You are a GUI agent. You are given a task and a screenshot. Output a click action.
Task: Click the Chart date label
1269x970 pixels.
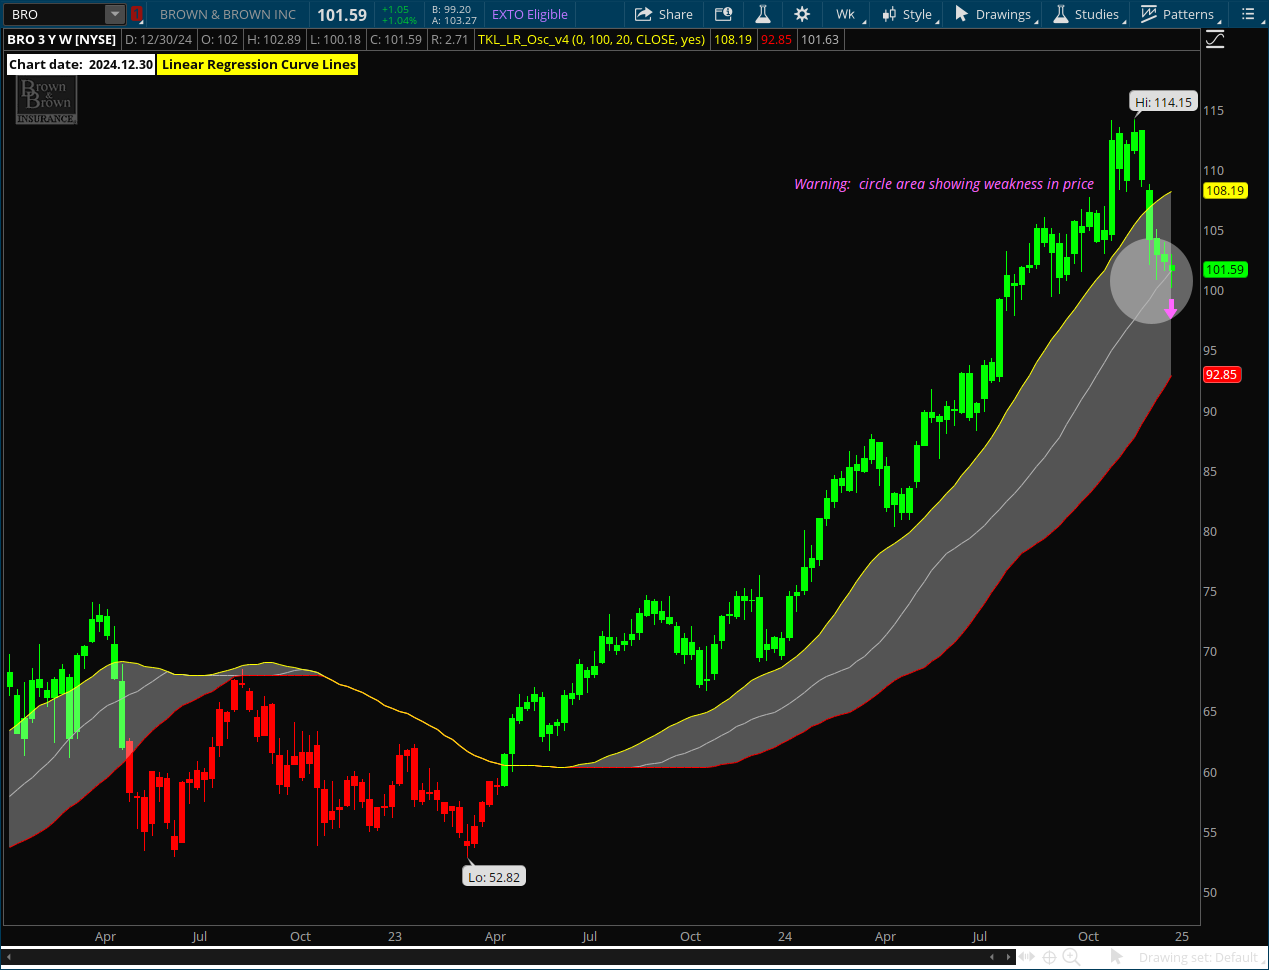pos(81,64)
